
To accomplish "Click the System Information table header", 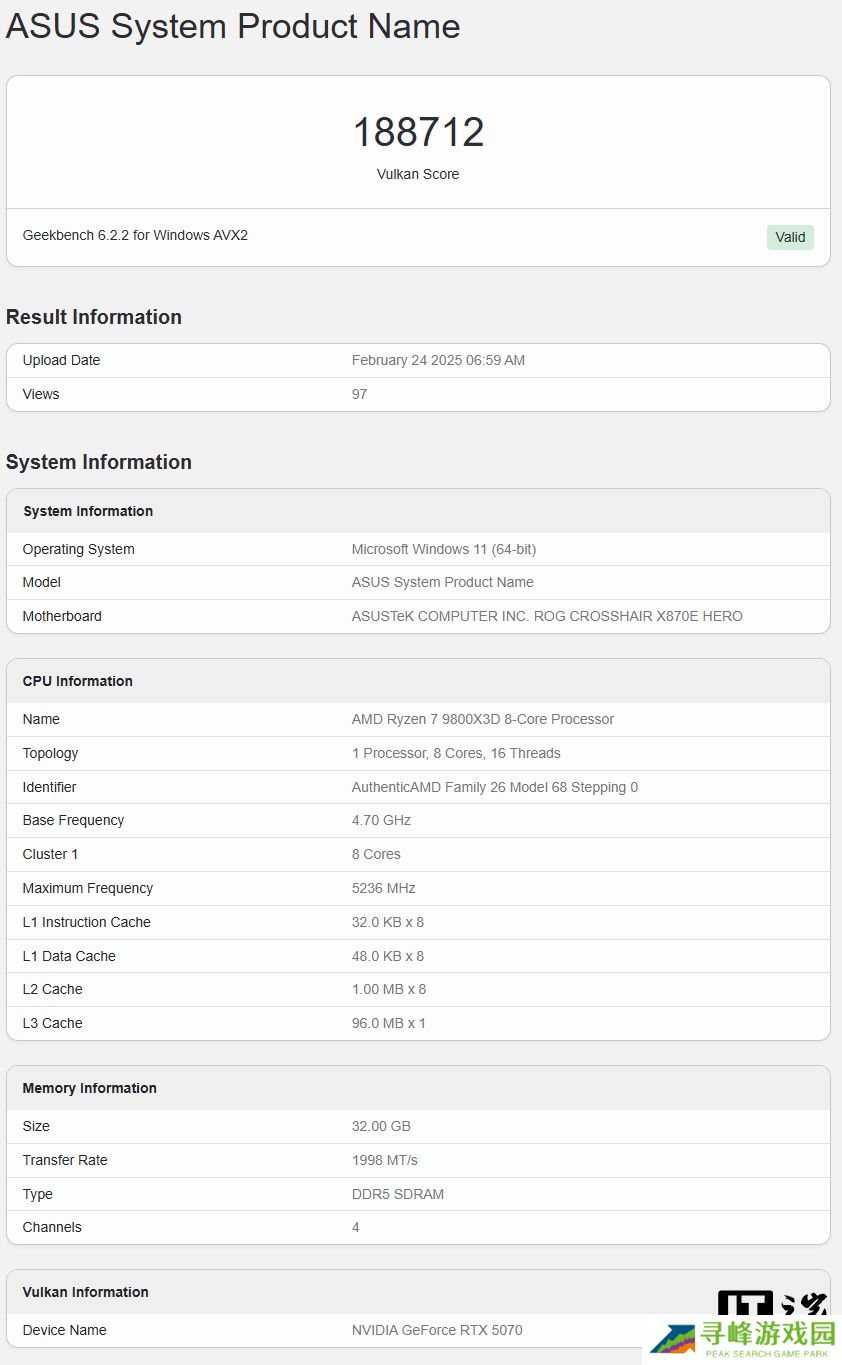I will pyautogui.click(x=88, y=511).
